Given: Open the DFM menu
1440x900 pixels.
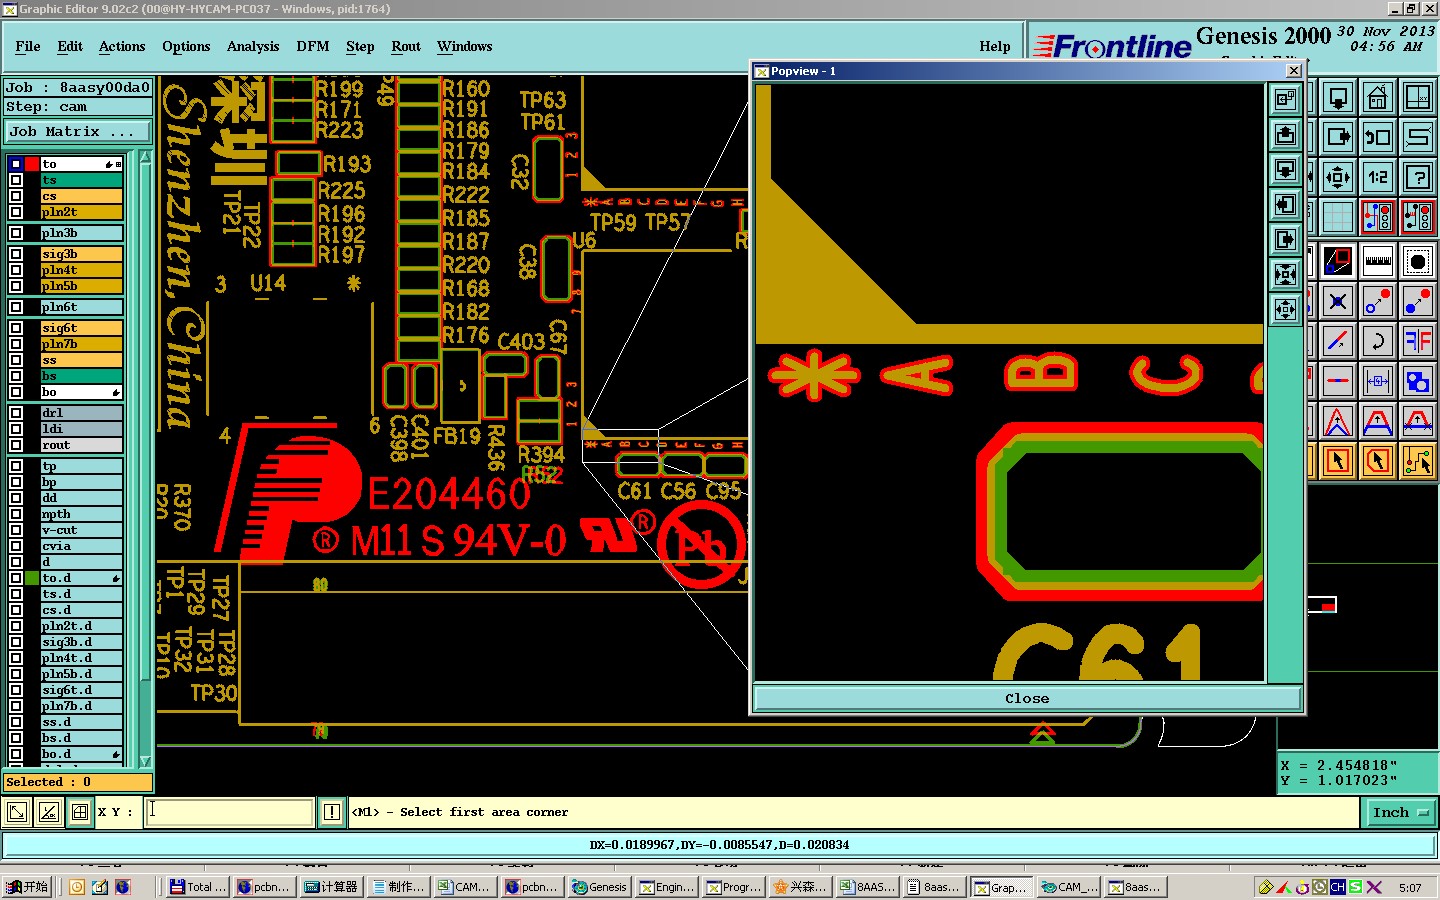Looking at the screenshot, I should (x=313, y=46).
